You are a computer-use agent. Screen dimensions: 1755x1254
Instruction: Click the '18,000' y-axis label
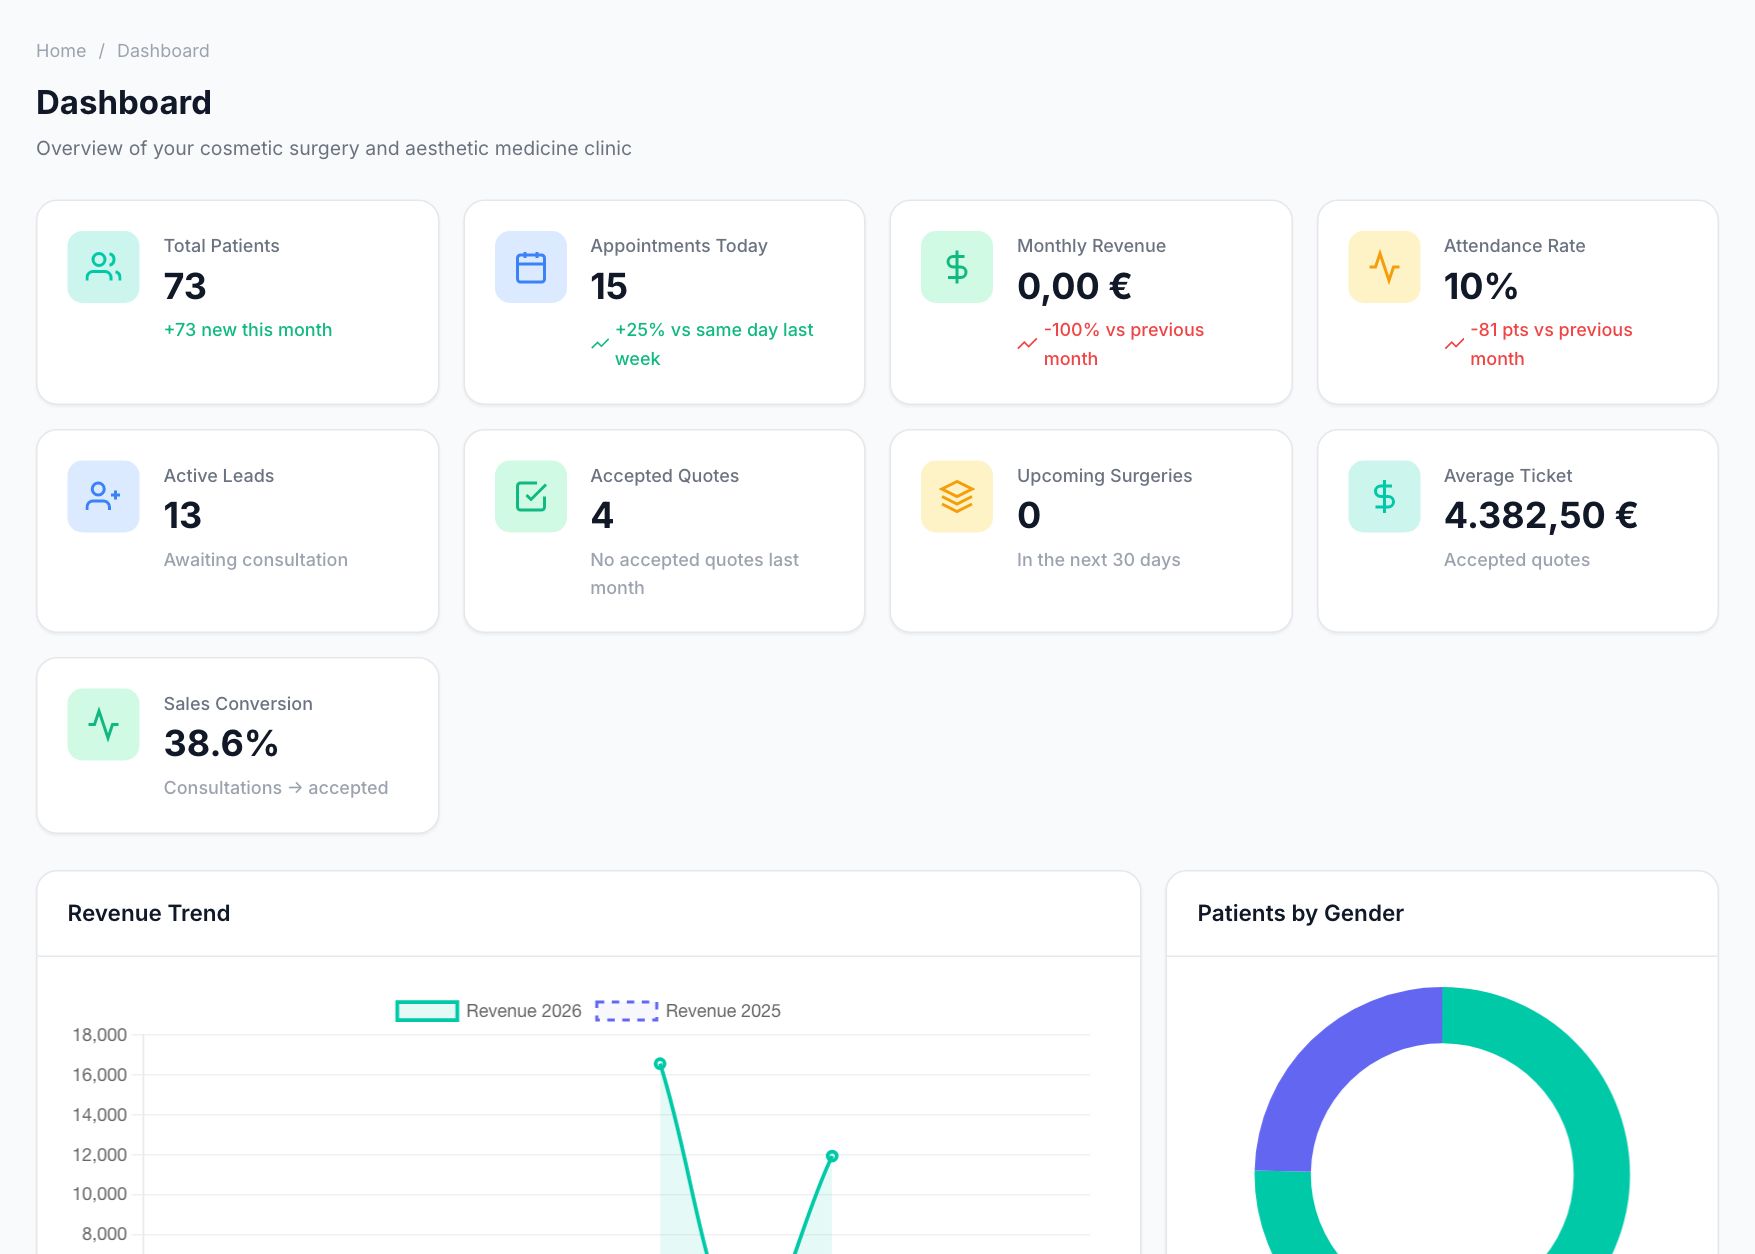(100, 1035)
